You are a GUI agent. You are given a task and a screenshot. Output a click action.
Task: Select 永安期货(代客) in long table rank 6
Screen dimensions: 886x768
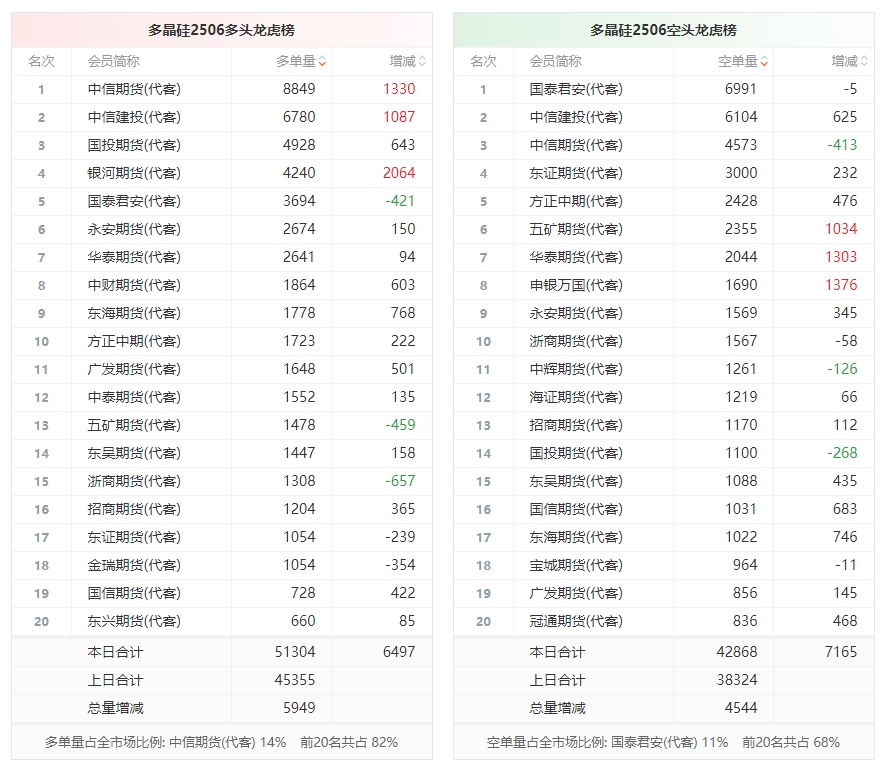pyautogui.click(x=134, y=229)
